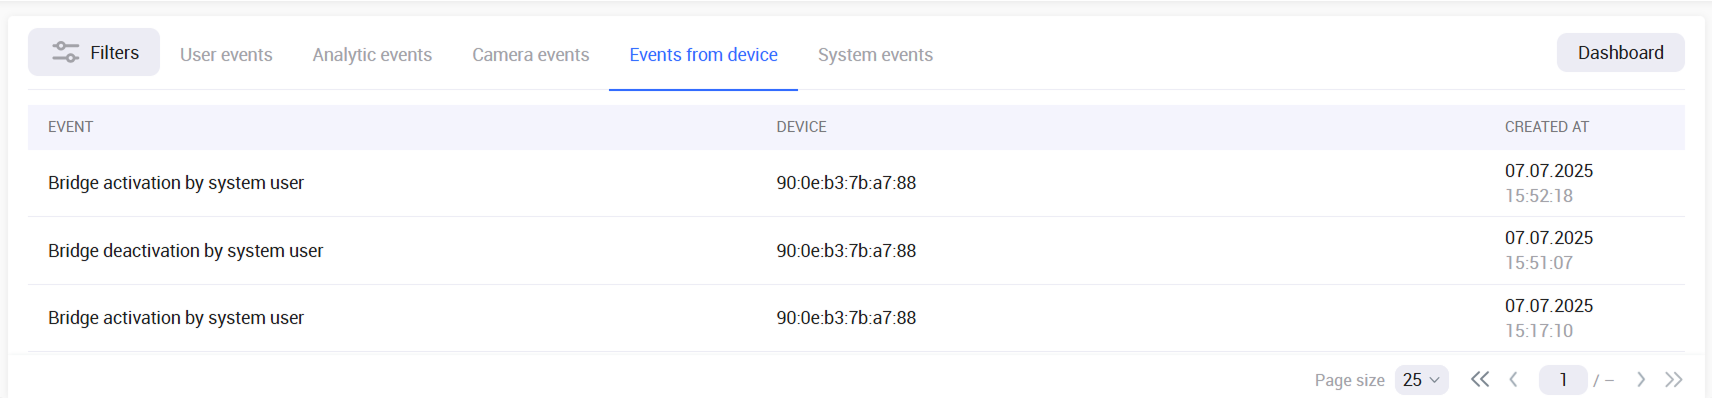Select the 15:17:10 bridge activation event
This screenshot has width=1712, height=398.
coord(856,318)
